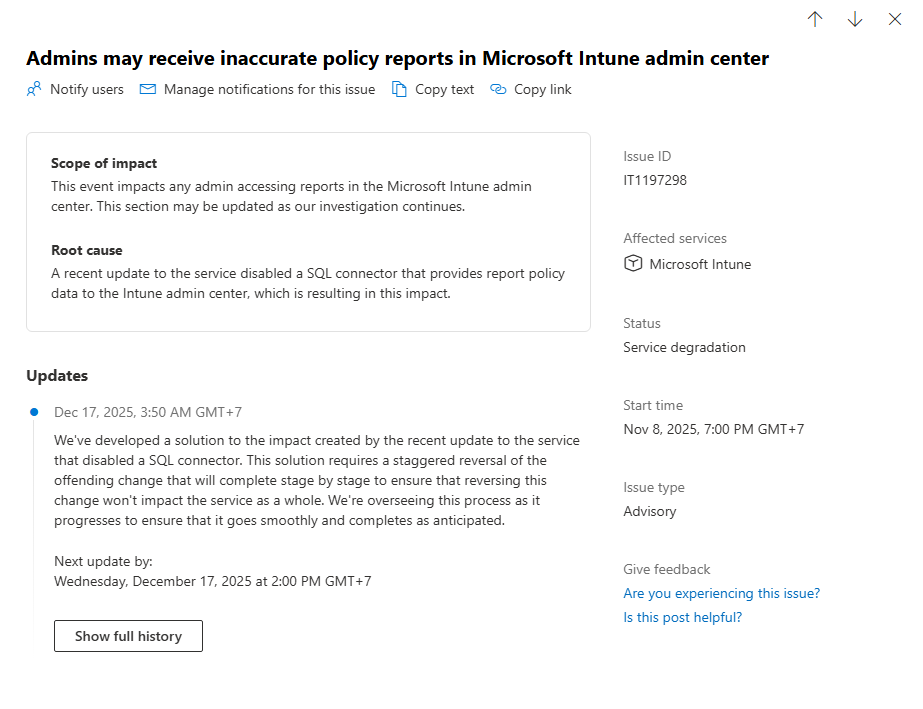Screen dimensions: 923x709
Task: Go to the previous issue with up arrow
Action: (815, 20)
